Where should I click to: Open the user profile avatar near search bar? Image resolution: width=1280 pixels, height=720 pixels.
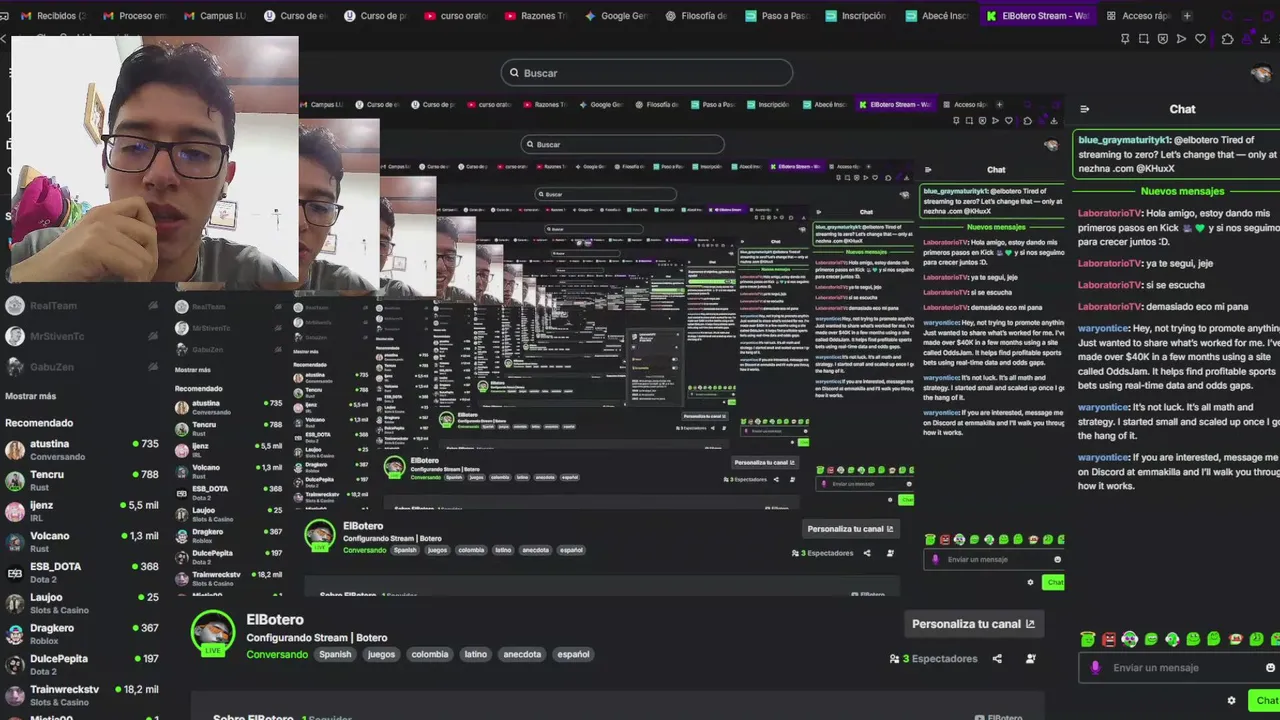[1262, 73]
